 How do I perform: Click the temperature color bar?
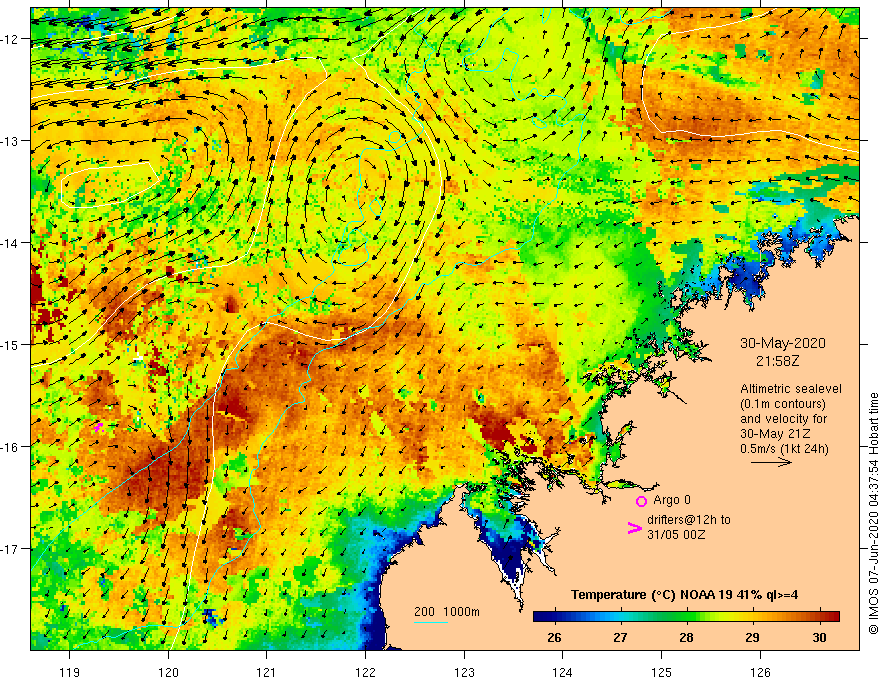[x=686, y=617]
